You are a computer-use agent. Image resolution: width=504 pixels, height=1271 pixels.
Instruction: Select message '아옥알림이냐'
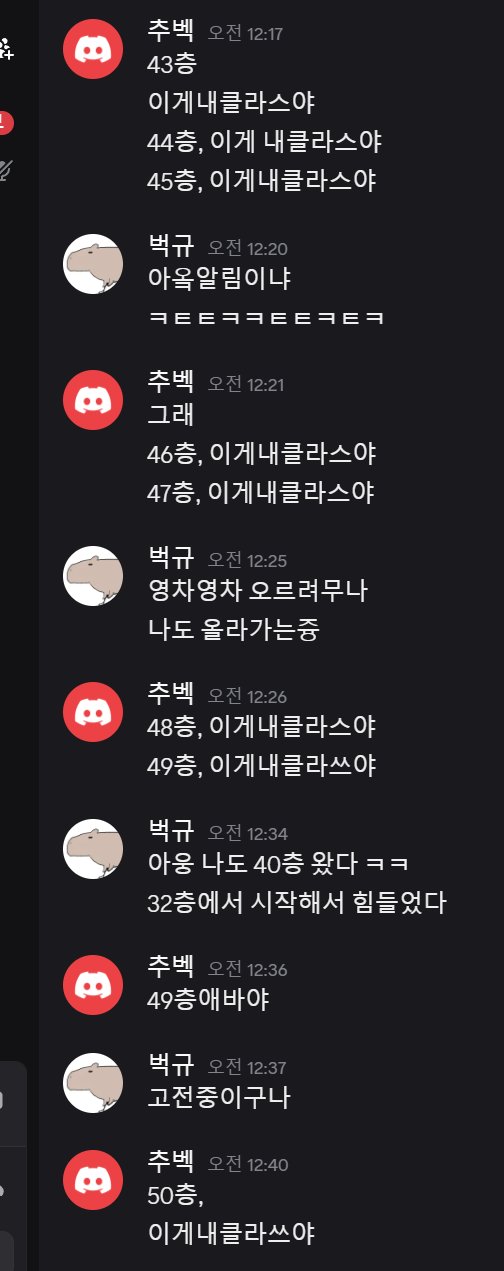219,280
